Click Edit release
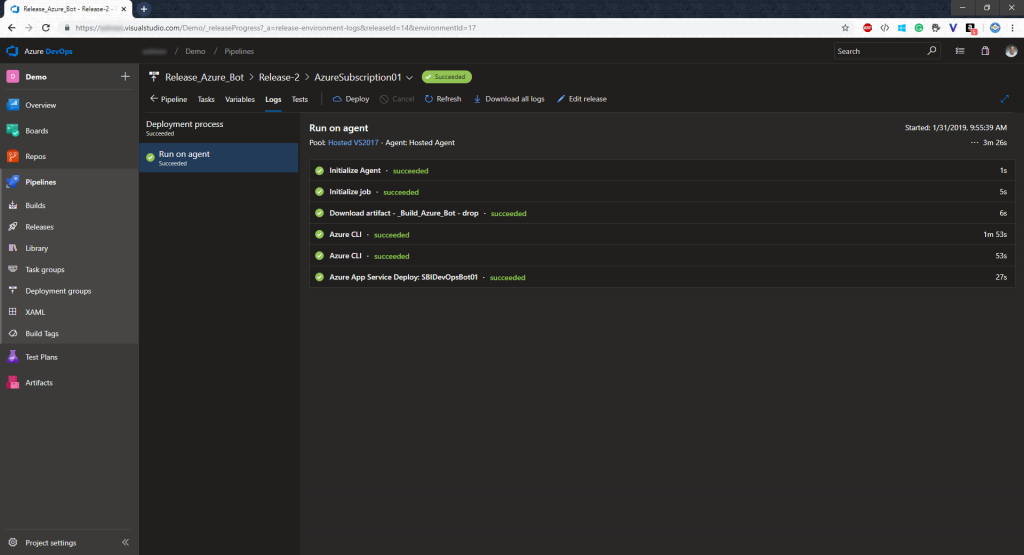The height and width of the screenshot is (555, 1024). tap(582, 99)
